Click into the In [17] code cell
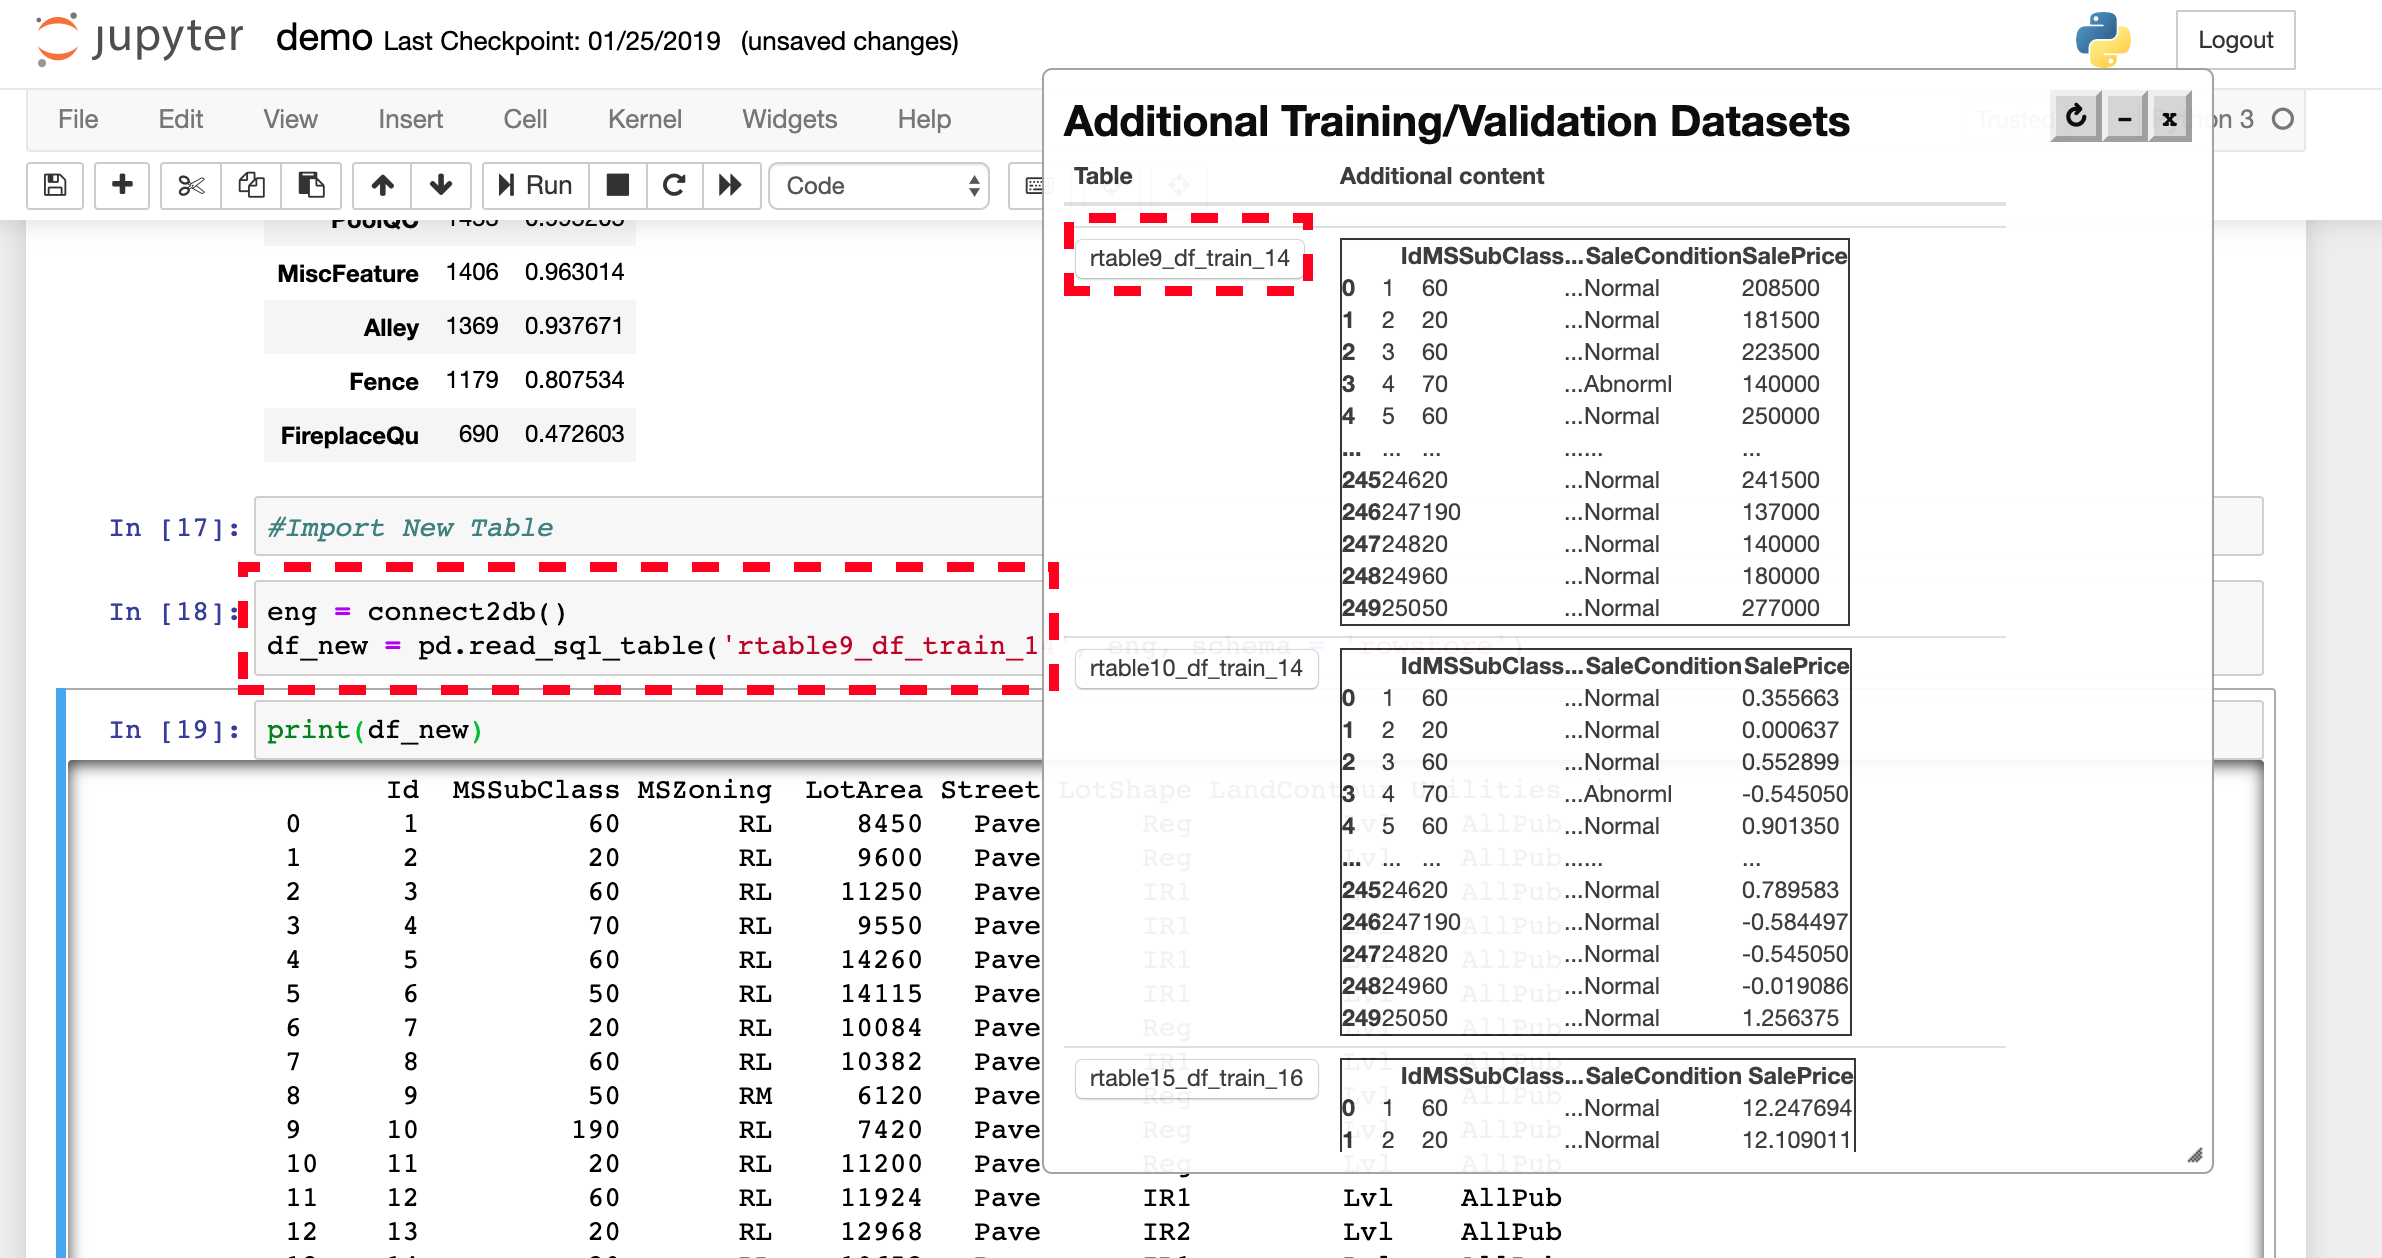2382x1258 pixels. [648, 527]
